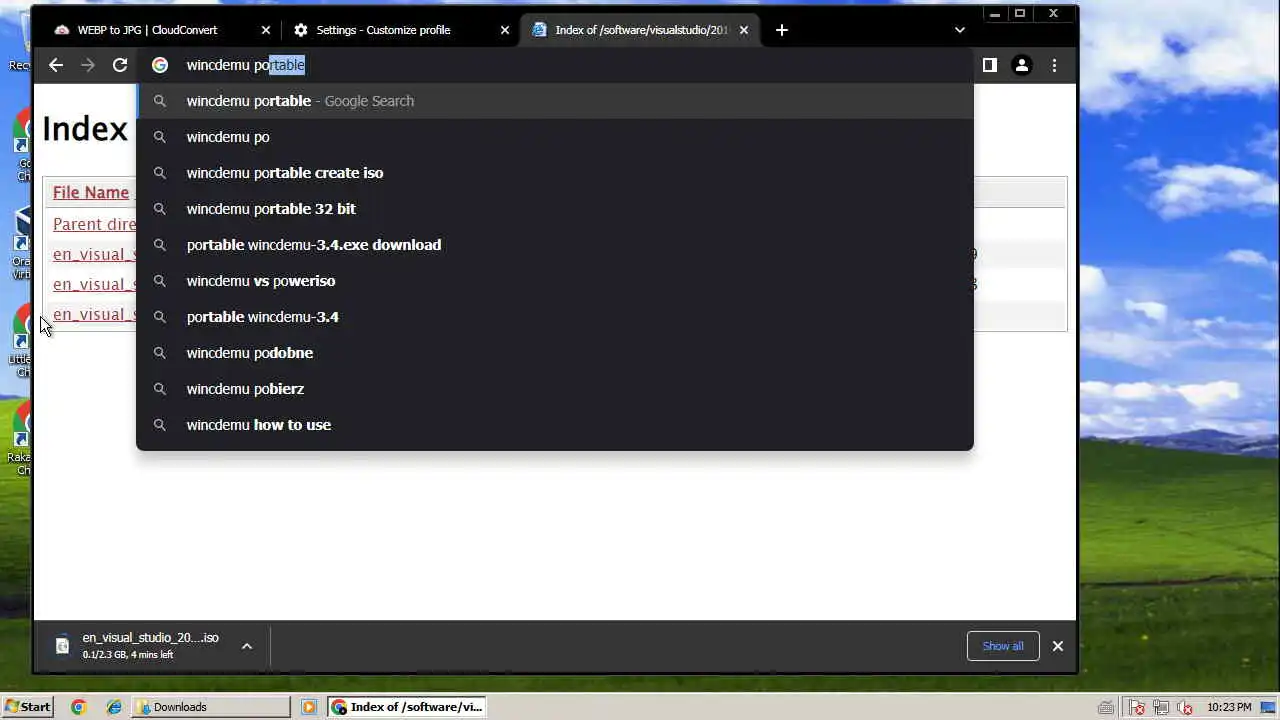Pick 'wincdemu vs poweriso' suggestion

[x=555, y=281]
